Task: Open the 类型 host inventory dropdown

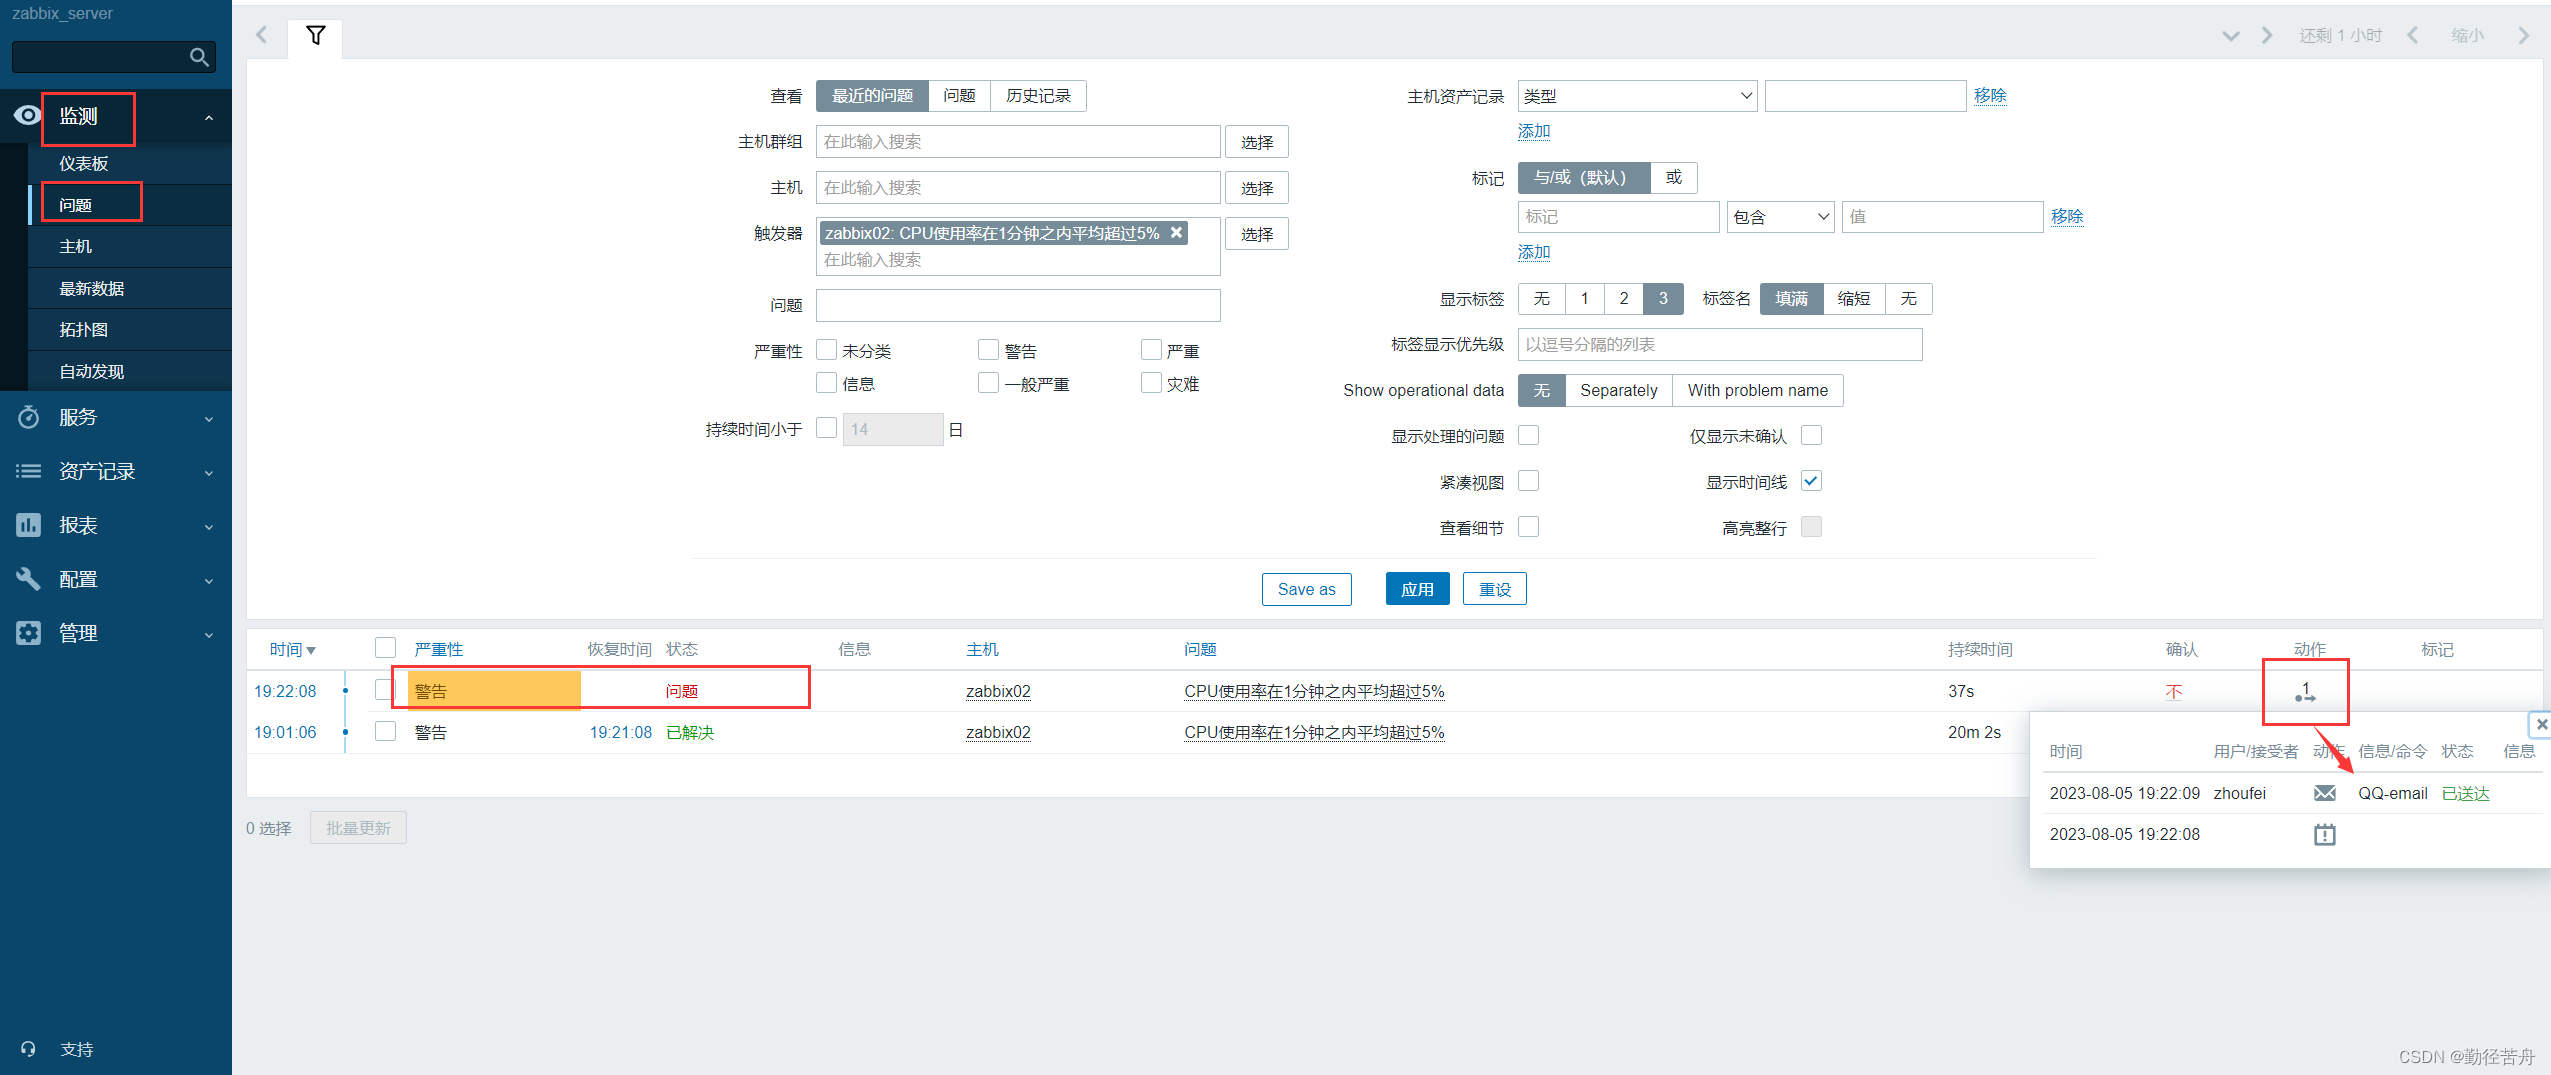Action: coord(1637,96)
